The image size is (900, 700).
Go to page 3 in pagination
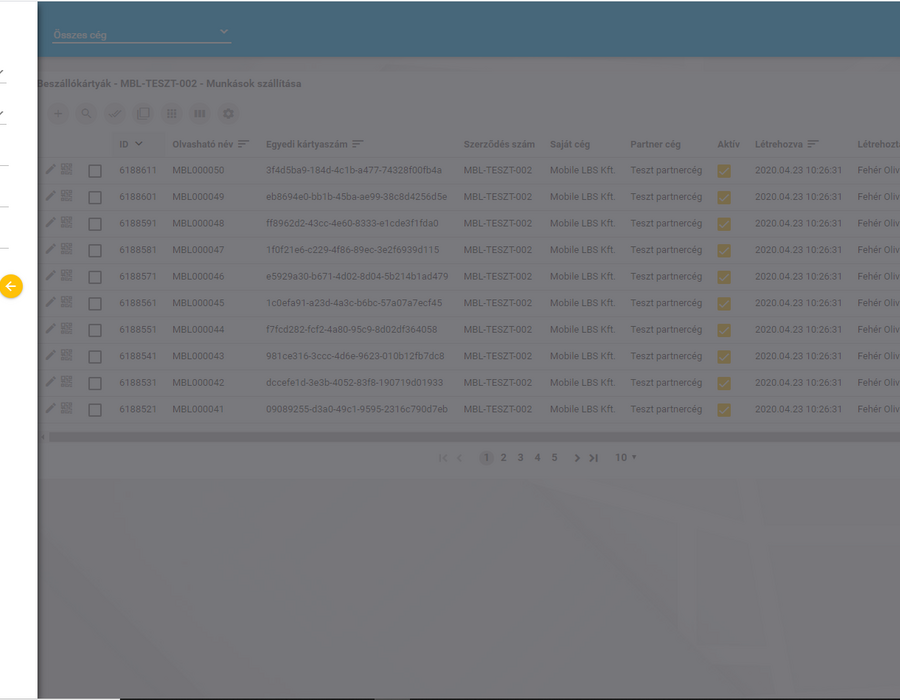click(520, 457)
